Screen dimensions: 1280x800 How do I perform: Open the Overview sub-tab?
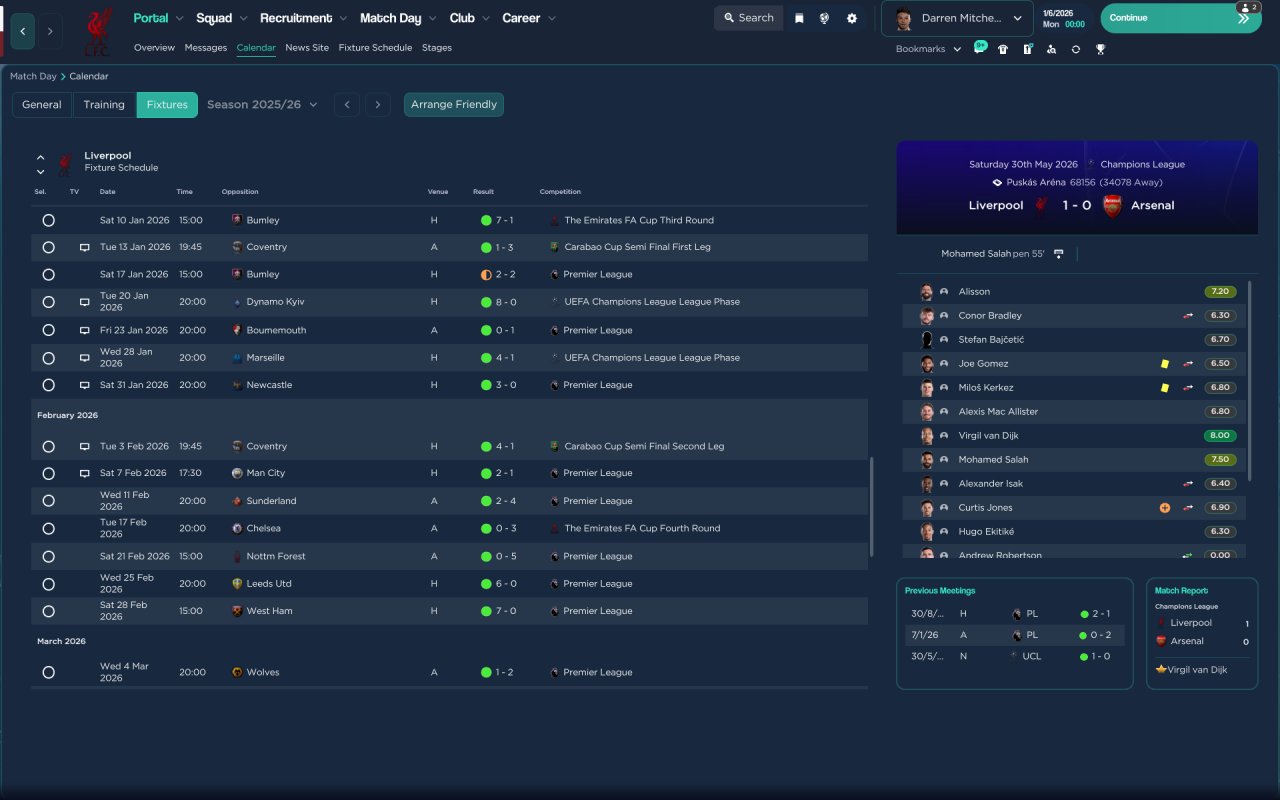(154, 48)
